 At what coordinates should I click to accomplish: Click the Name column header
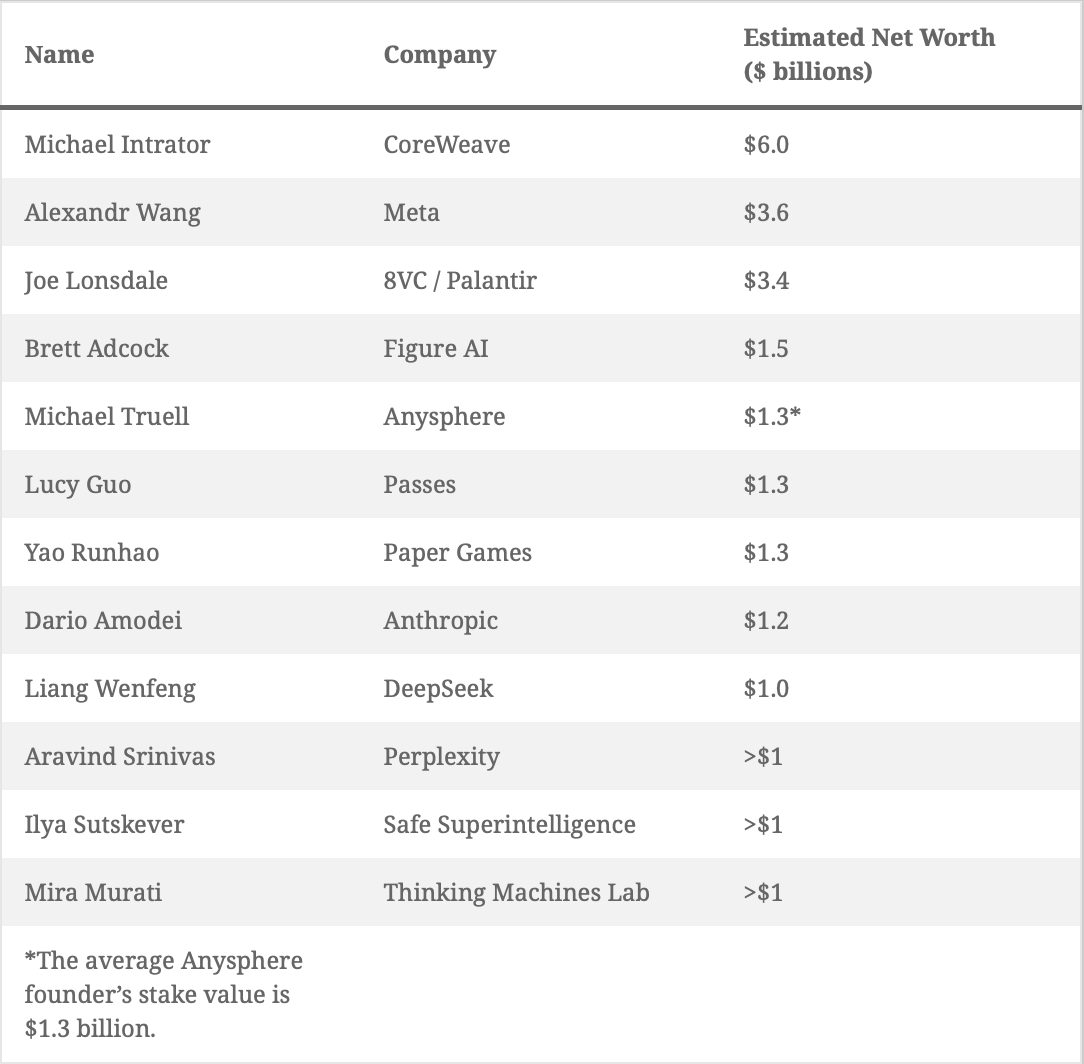coord(59,55)
